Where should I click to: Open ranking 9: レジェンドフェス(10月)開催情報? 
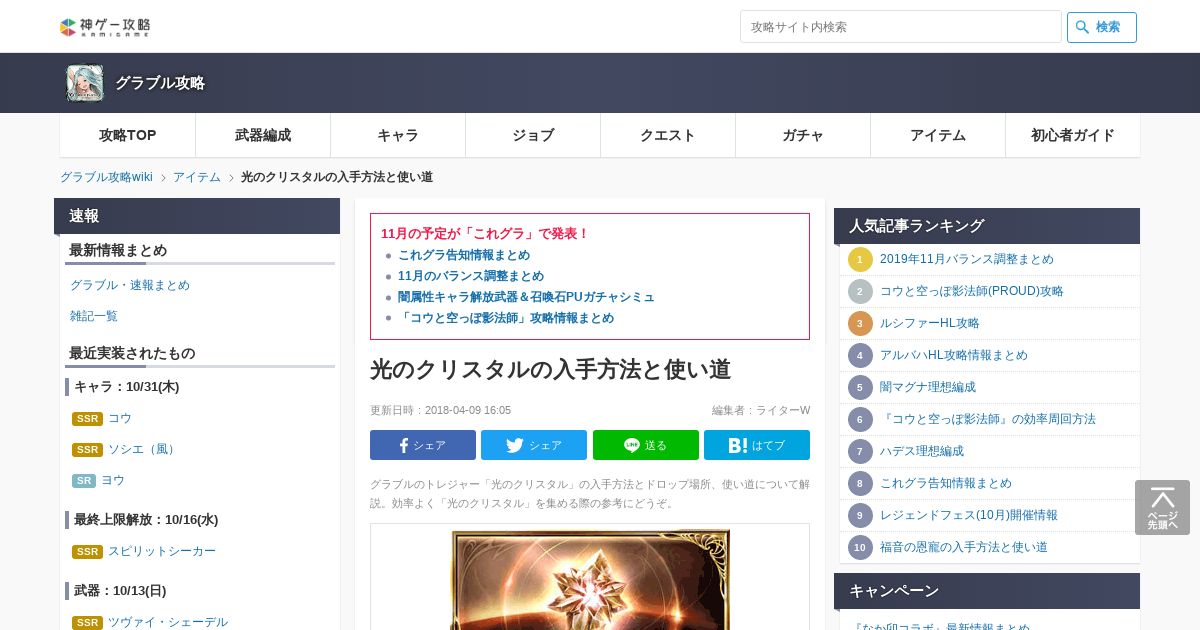pos(969,515)
